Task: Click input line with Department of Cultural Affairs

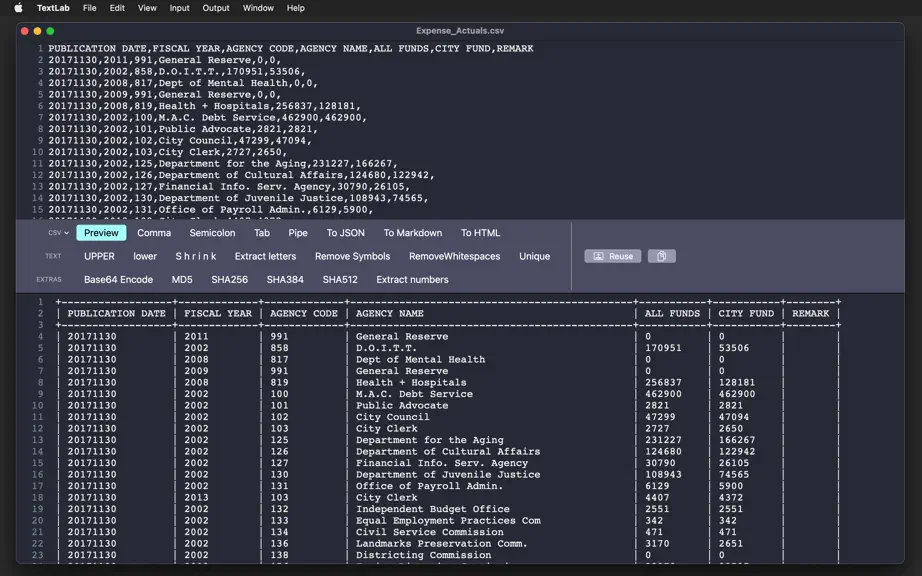Action: coord(241,175)
